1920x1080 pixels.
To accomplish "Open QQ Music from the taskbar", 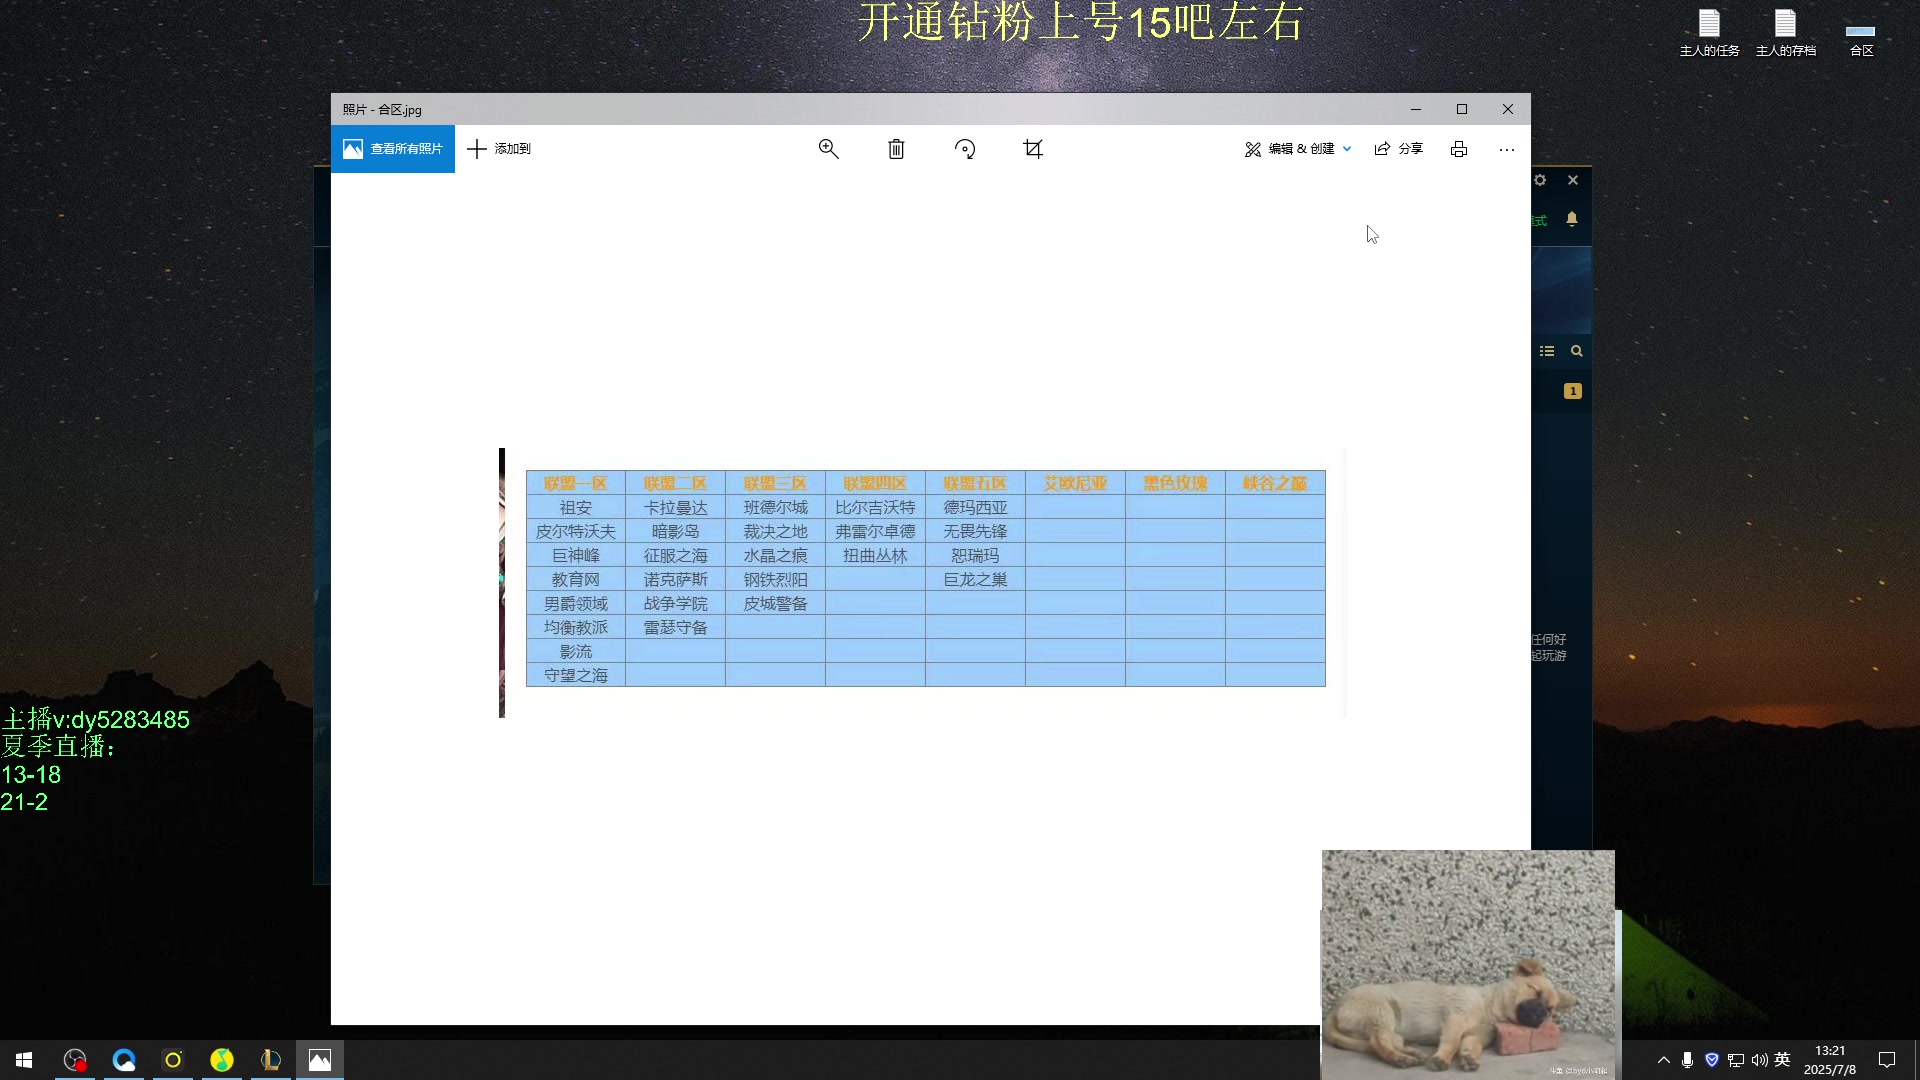I will point(222,1060).
